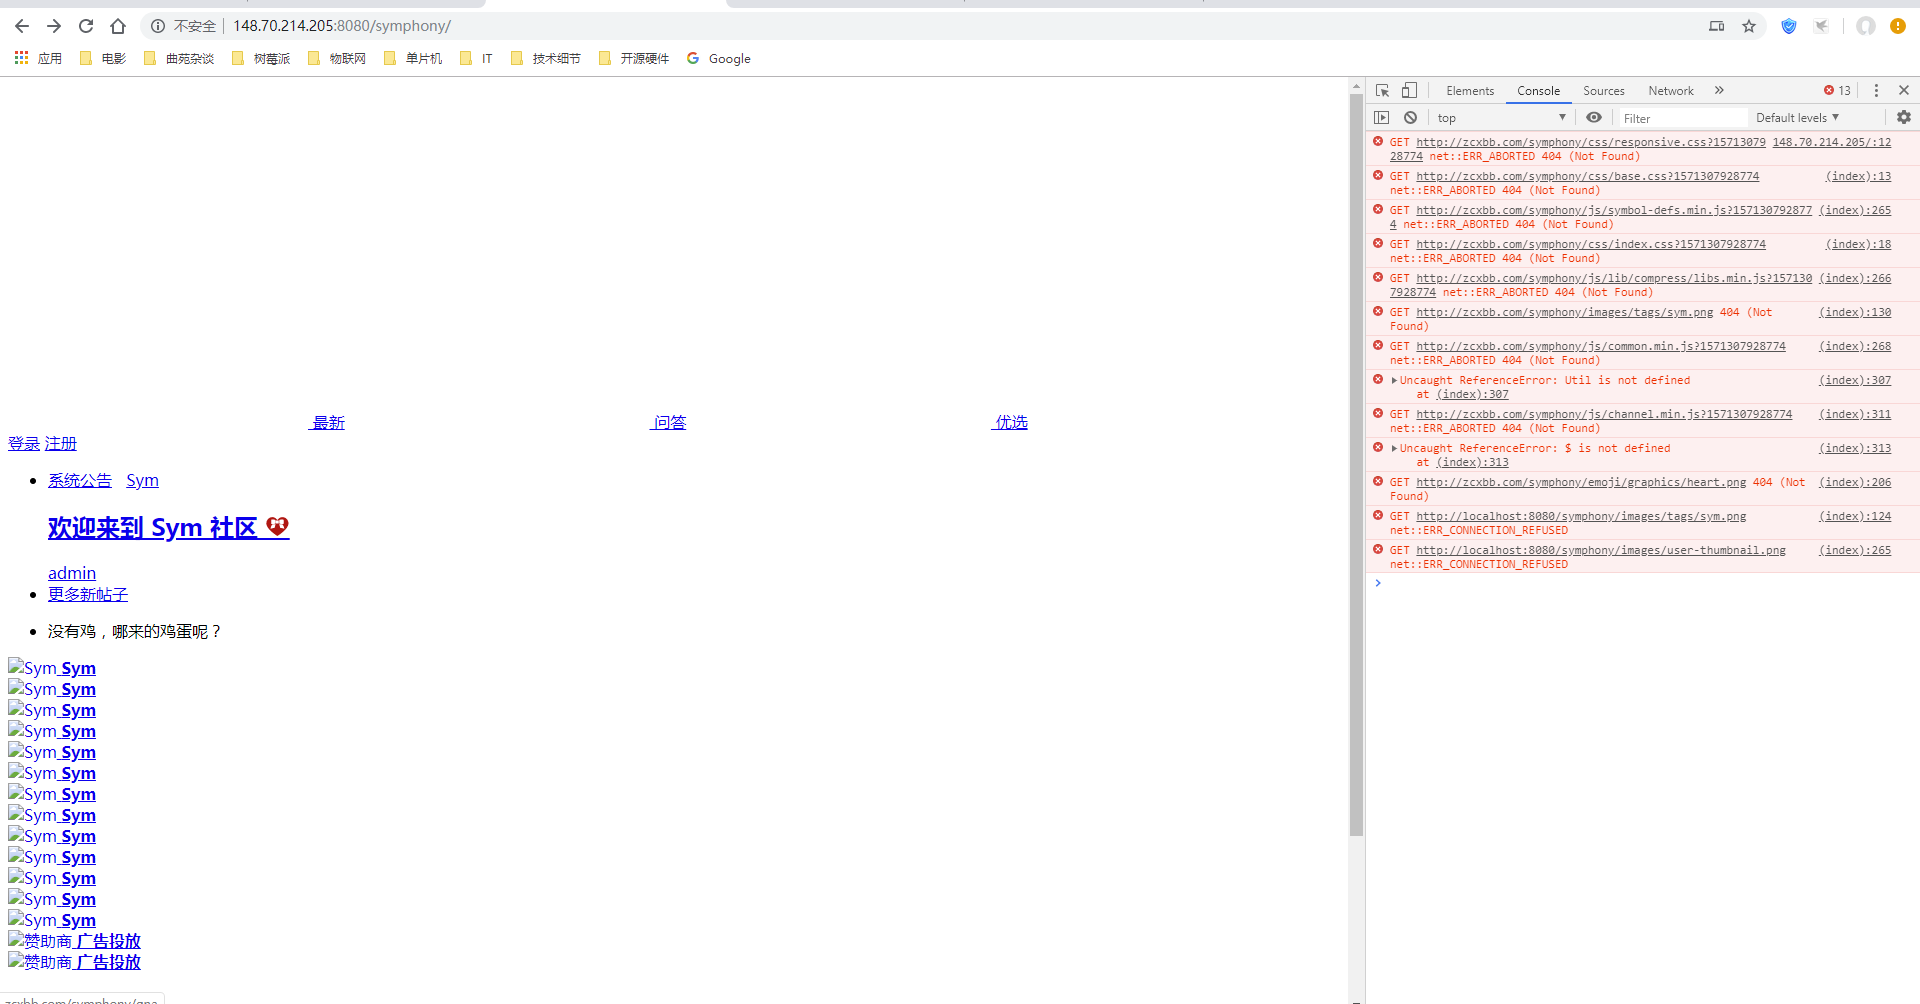Show the console sidebar

pyautogui.click(x=1382, y=117)
